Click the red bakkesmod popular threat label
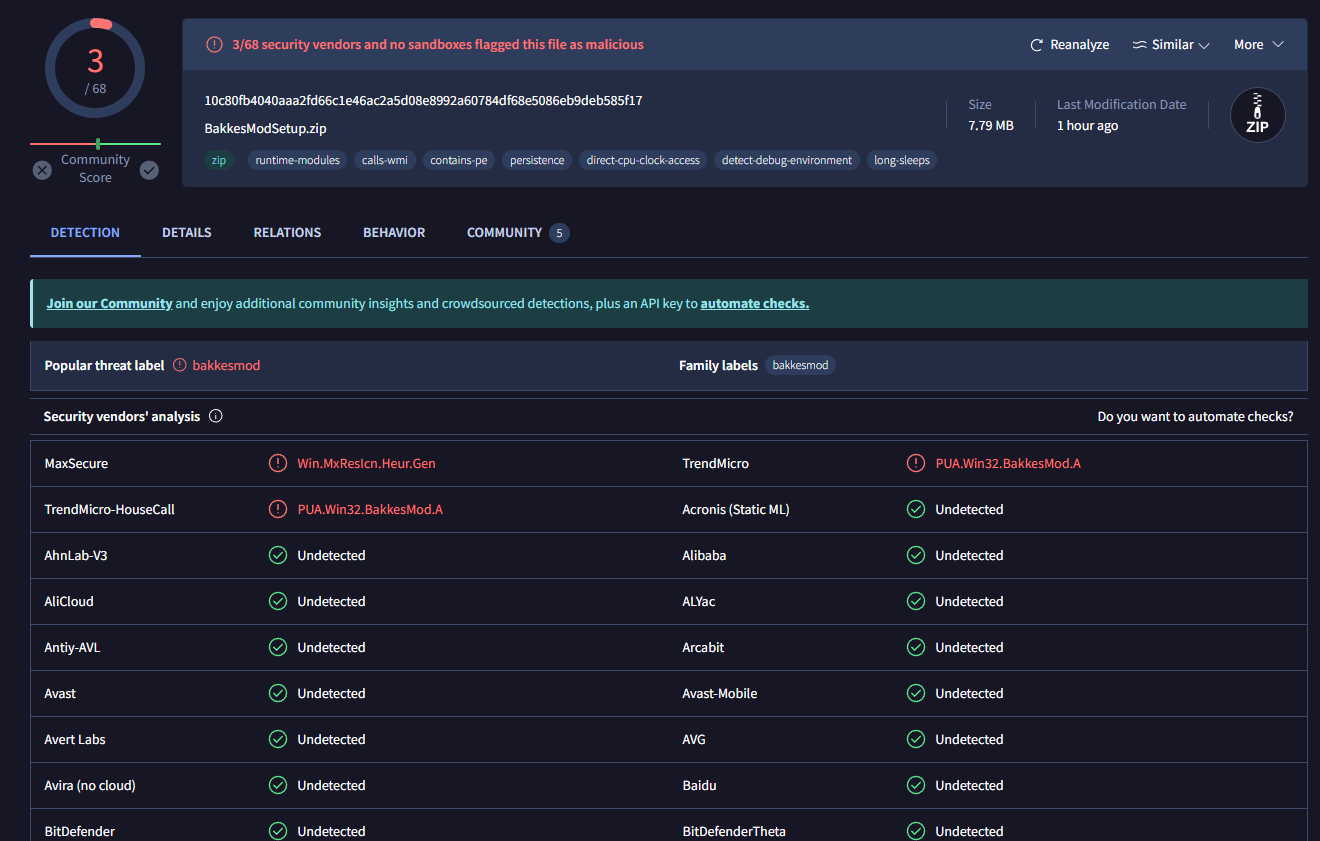1320x841 pixels. (226, 365)
